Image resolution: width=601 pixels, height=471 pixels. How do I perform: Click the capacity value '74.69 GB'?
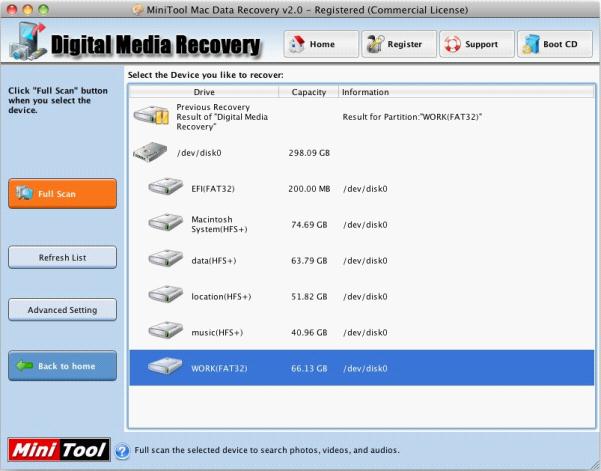point(309,225)
